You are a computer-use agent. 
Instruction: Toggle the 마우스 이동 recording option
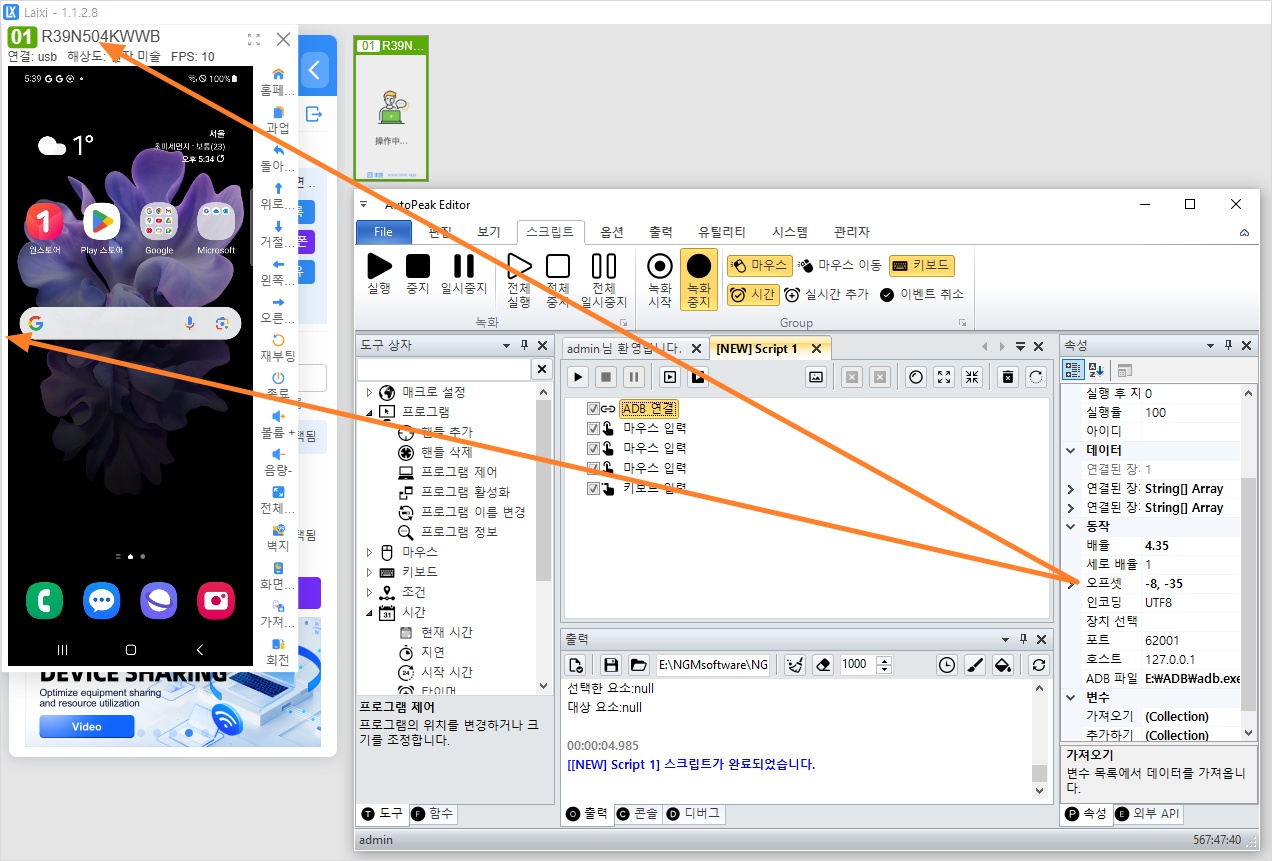click(x=840, y=266)
